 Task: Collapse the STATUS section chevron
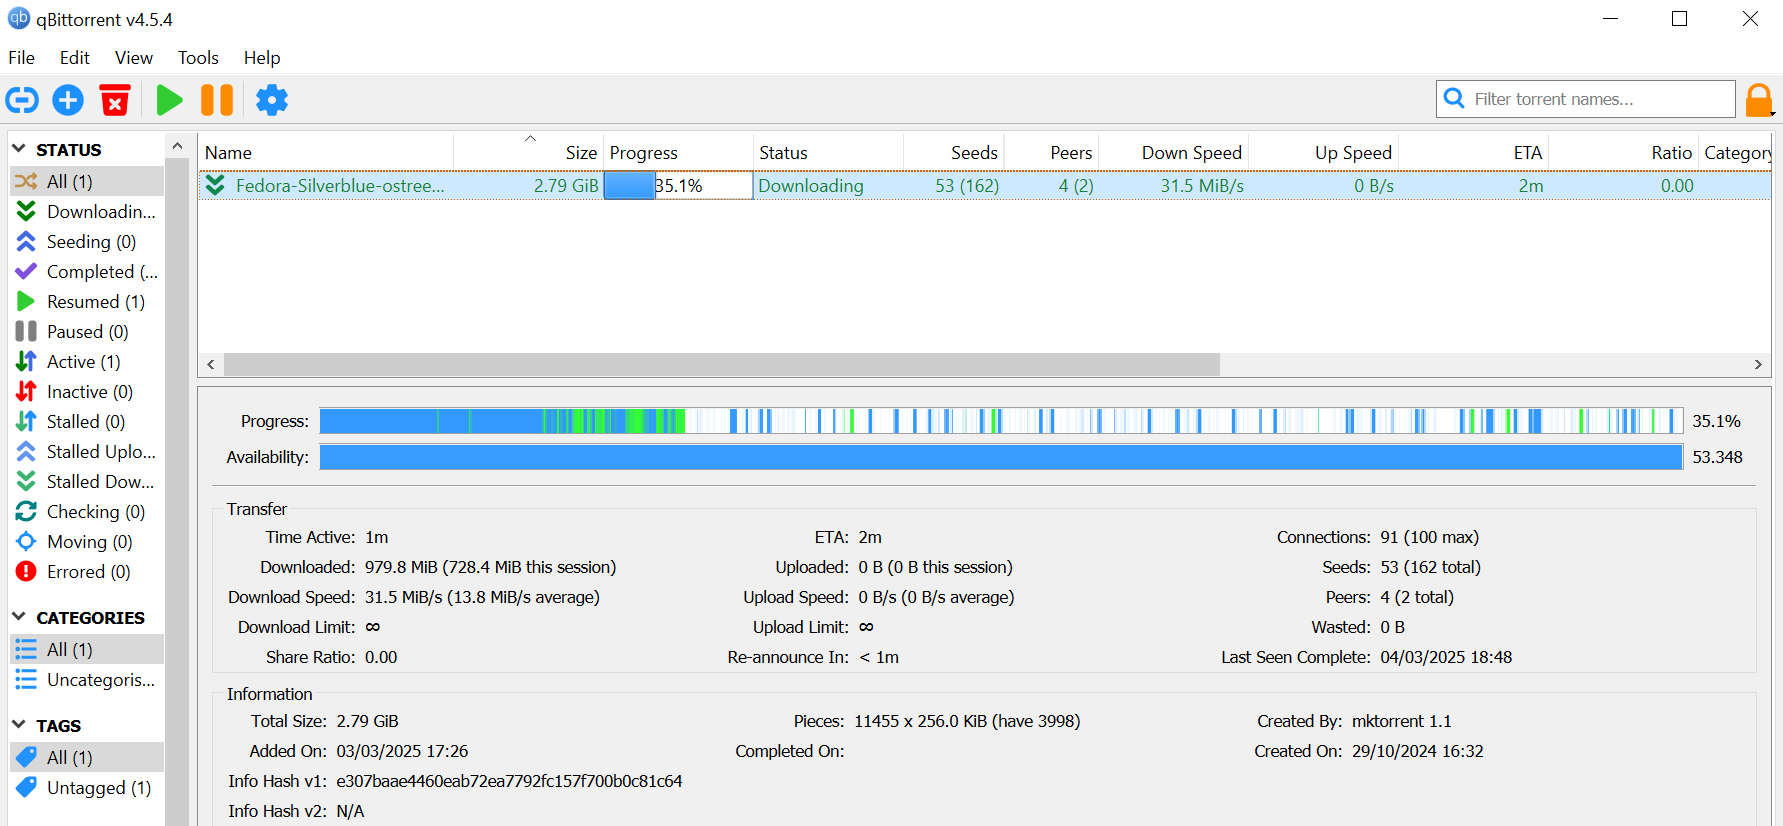19,149
